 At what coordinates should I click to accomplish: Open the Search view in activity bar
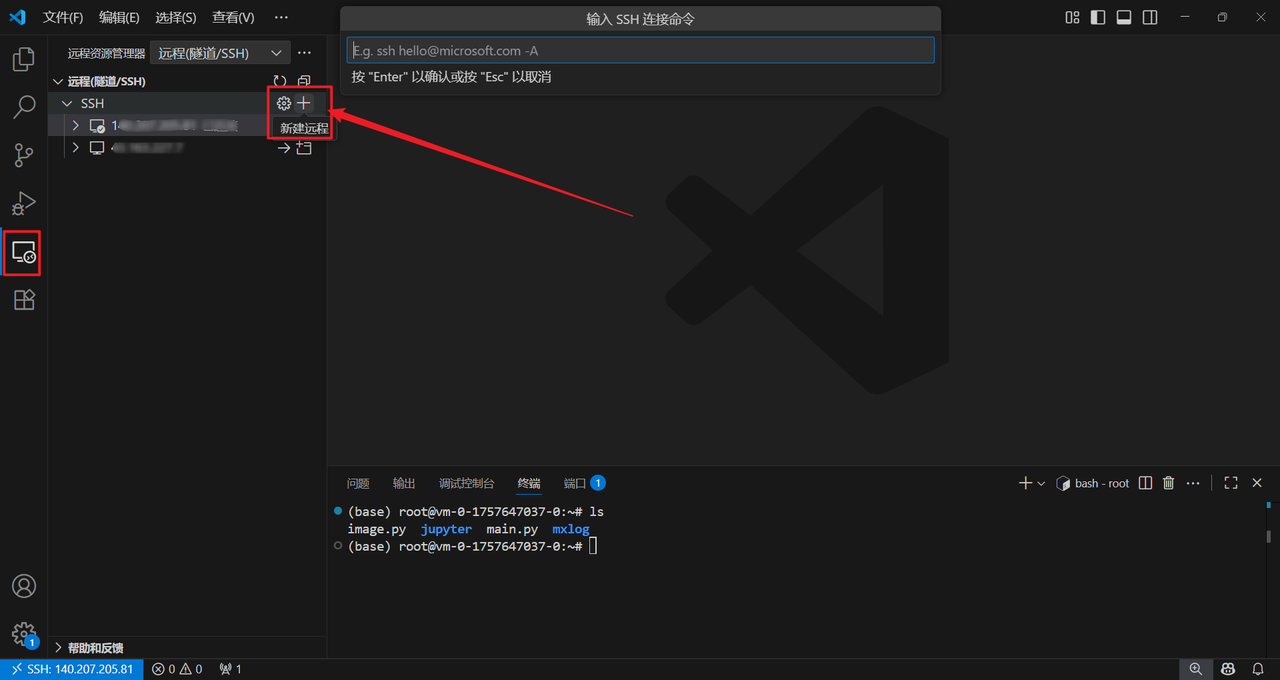[x=24, y=107]
